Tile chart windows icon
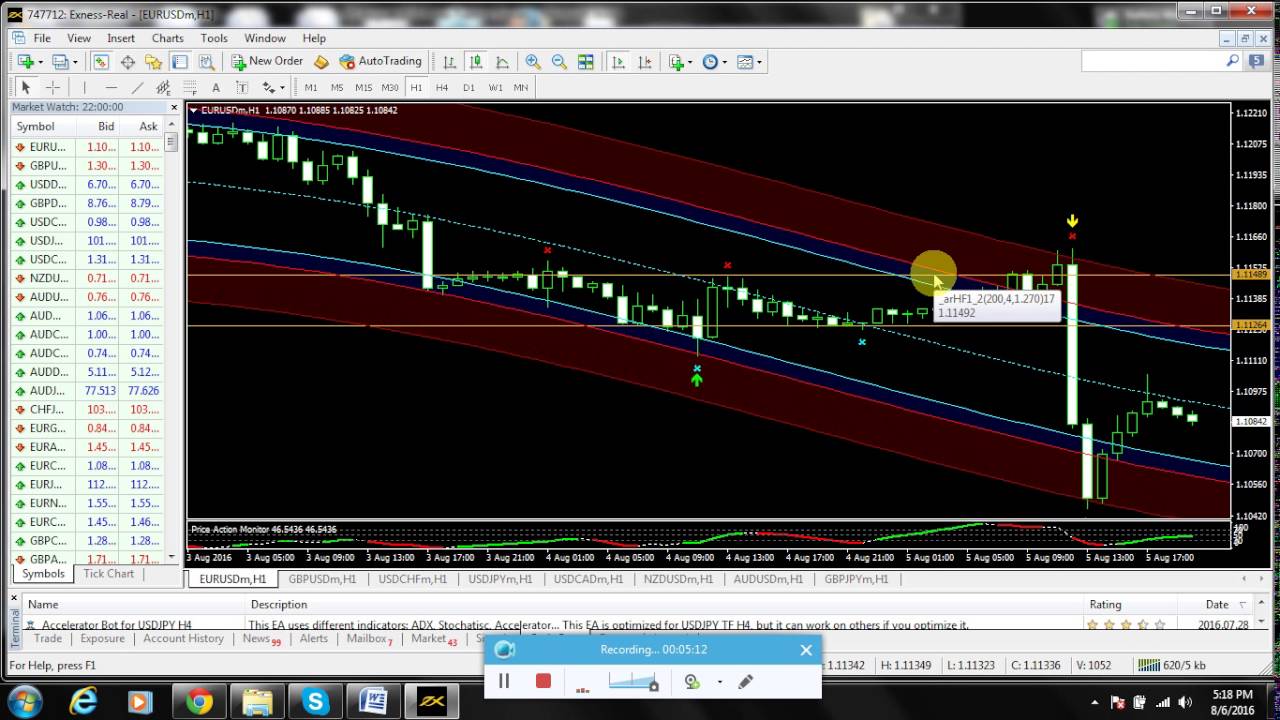 tap(585, 62)
